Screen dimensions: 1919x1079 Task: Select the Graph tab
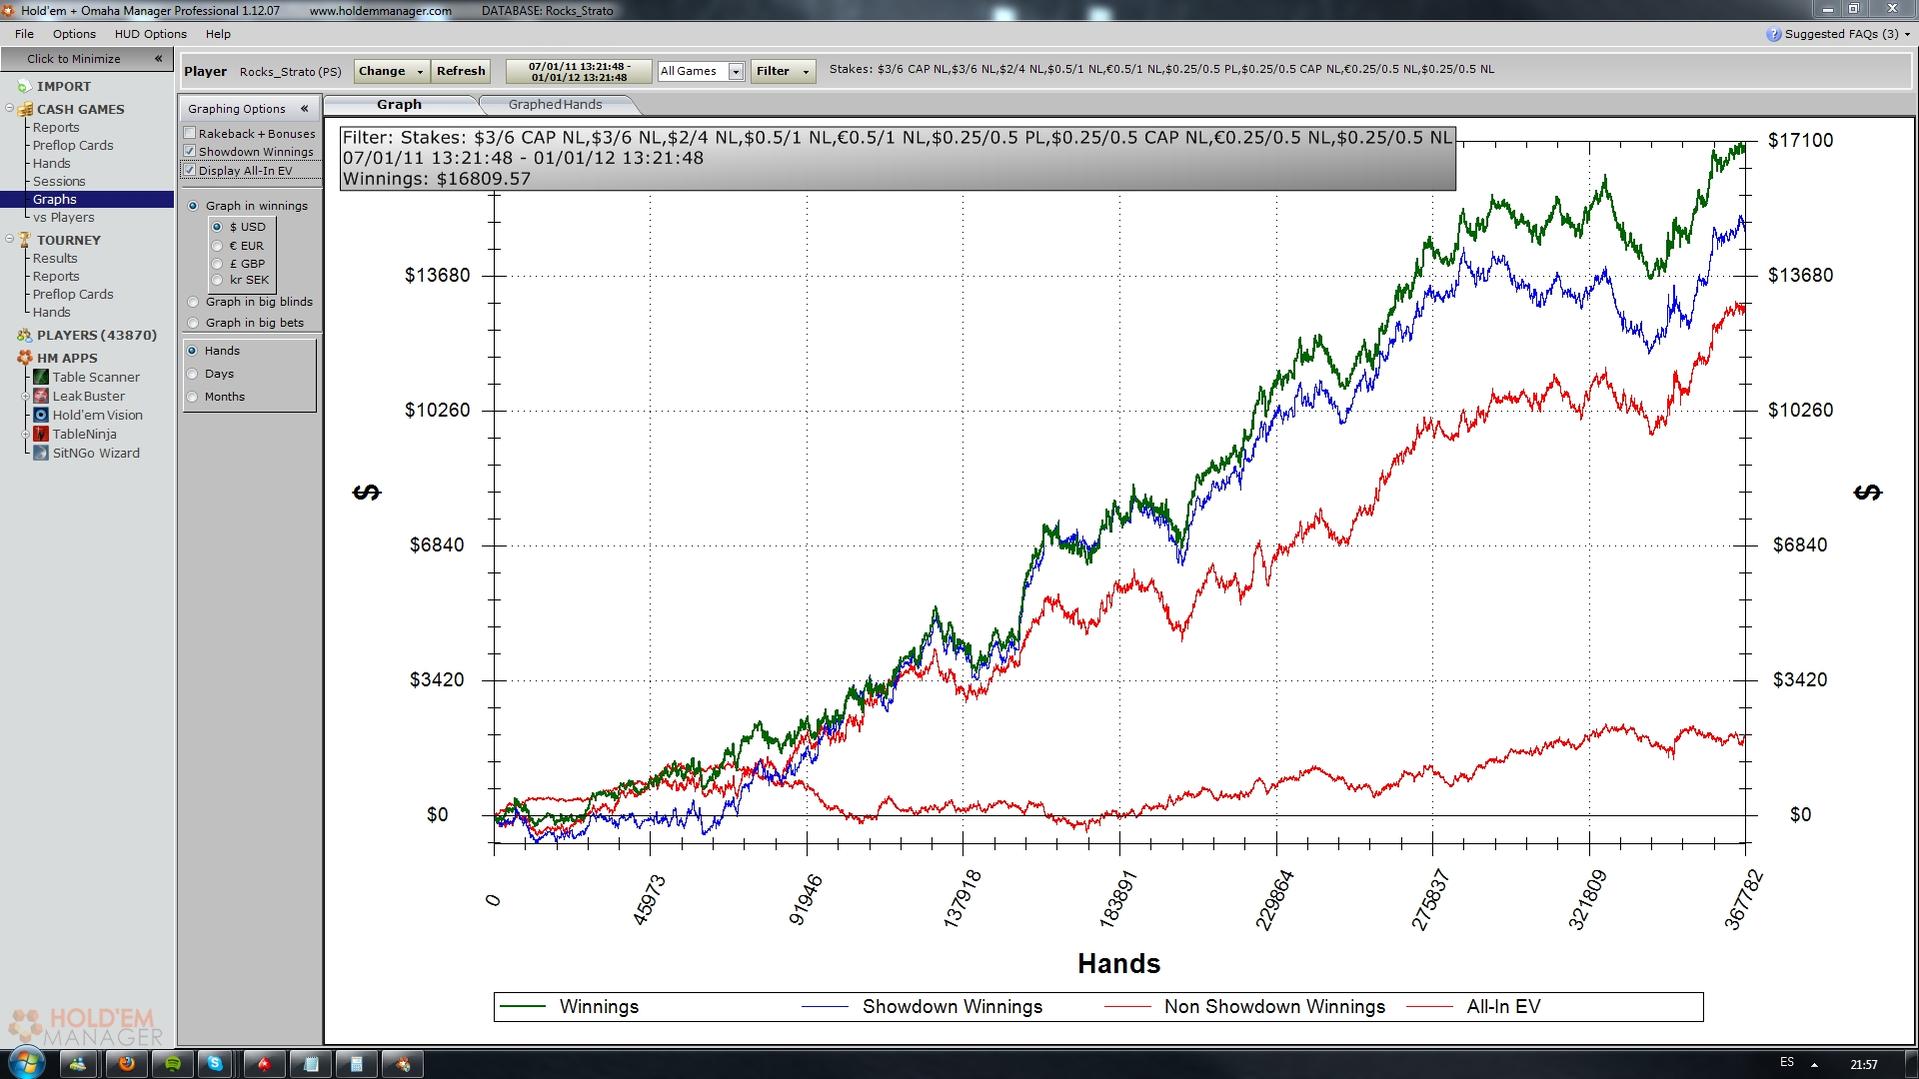pyautogui.click(x=399, y=104)
